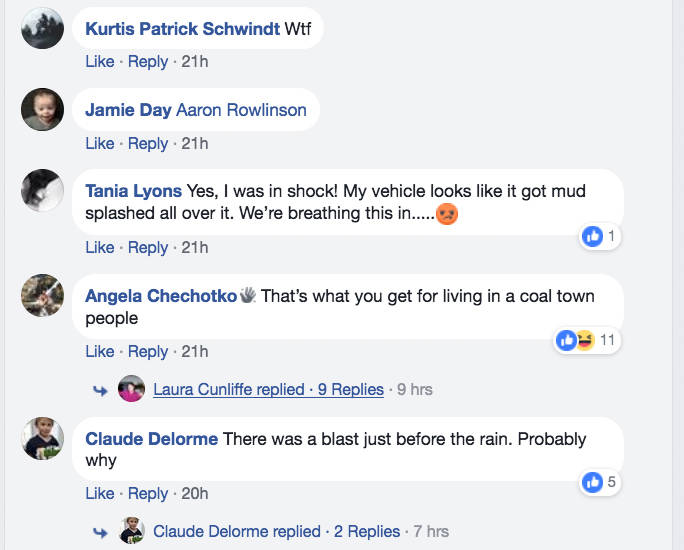Like Tania Lyons' mud splashed comment
The width and height of the screenshot is (684, 550).
(x=99, y=247)
